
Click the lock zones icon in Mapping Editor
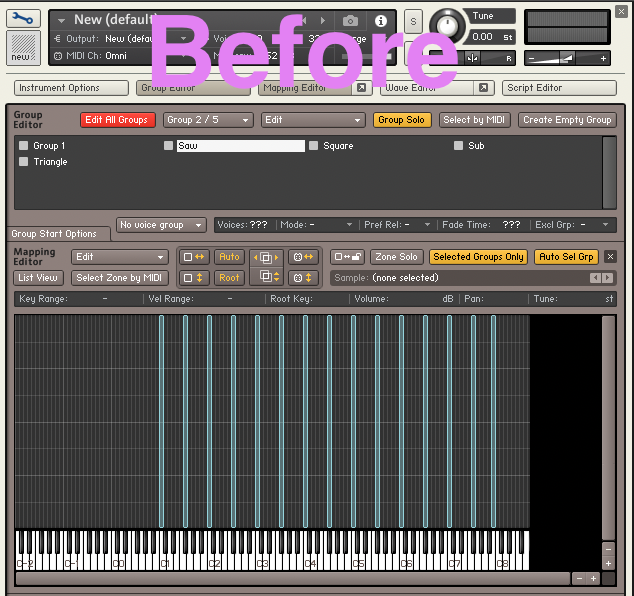tap(347, 257)
